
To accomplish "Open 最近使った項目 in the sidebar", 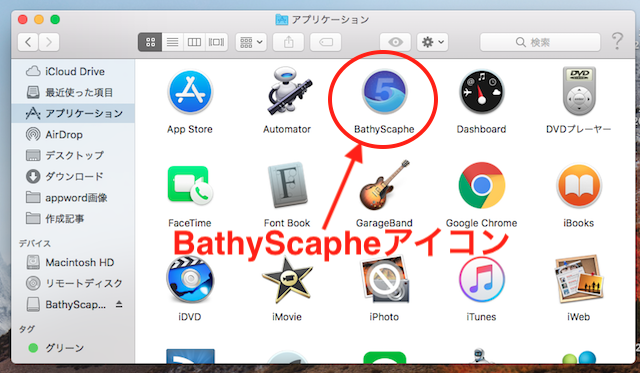I will click(x=73, y=93).
